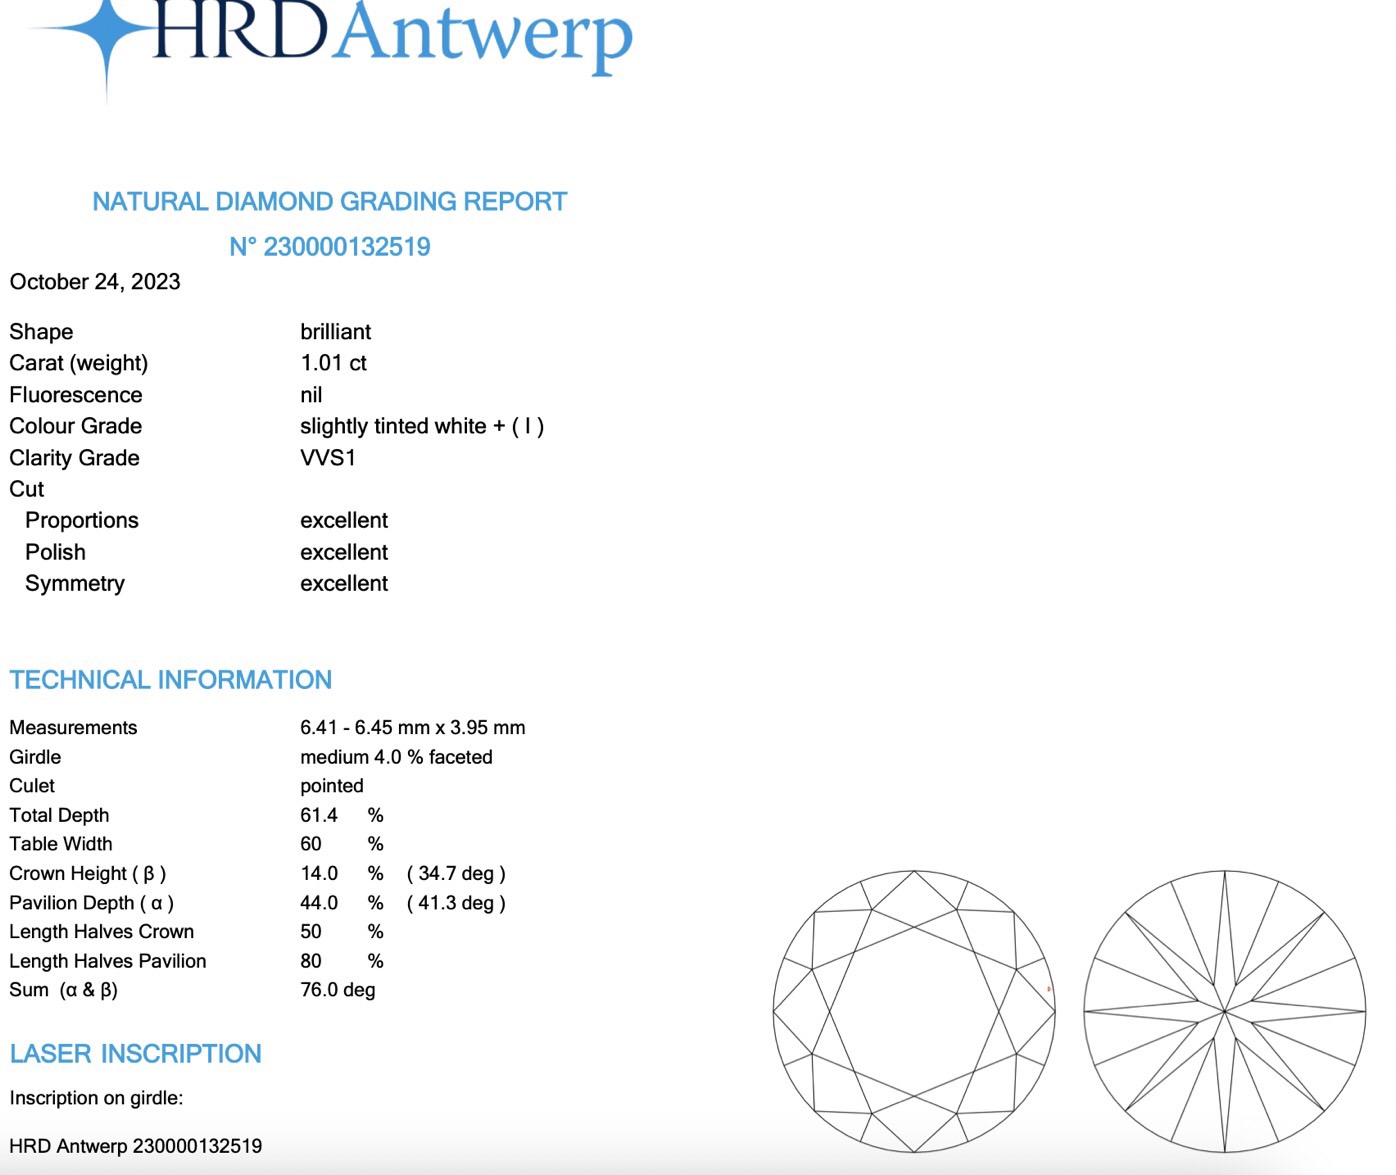Click the Polish excellent value

344,552
